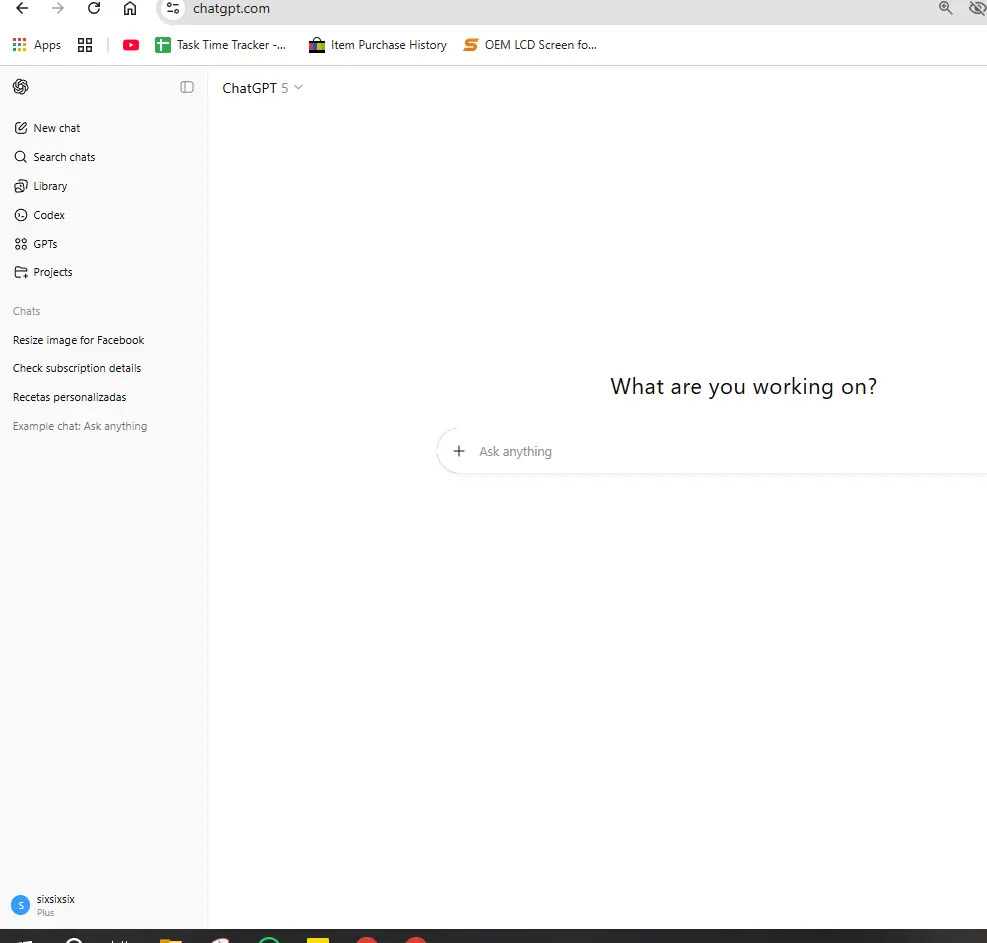Open the browser home page

tap(130, 8)
